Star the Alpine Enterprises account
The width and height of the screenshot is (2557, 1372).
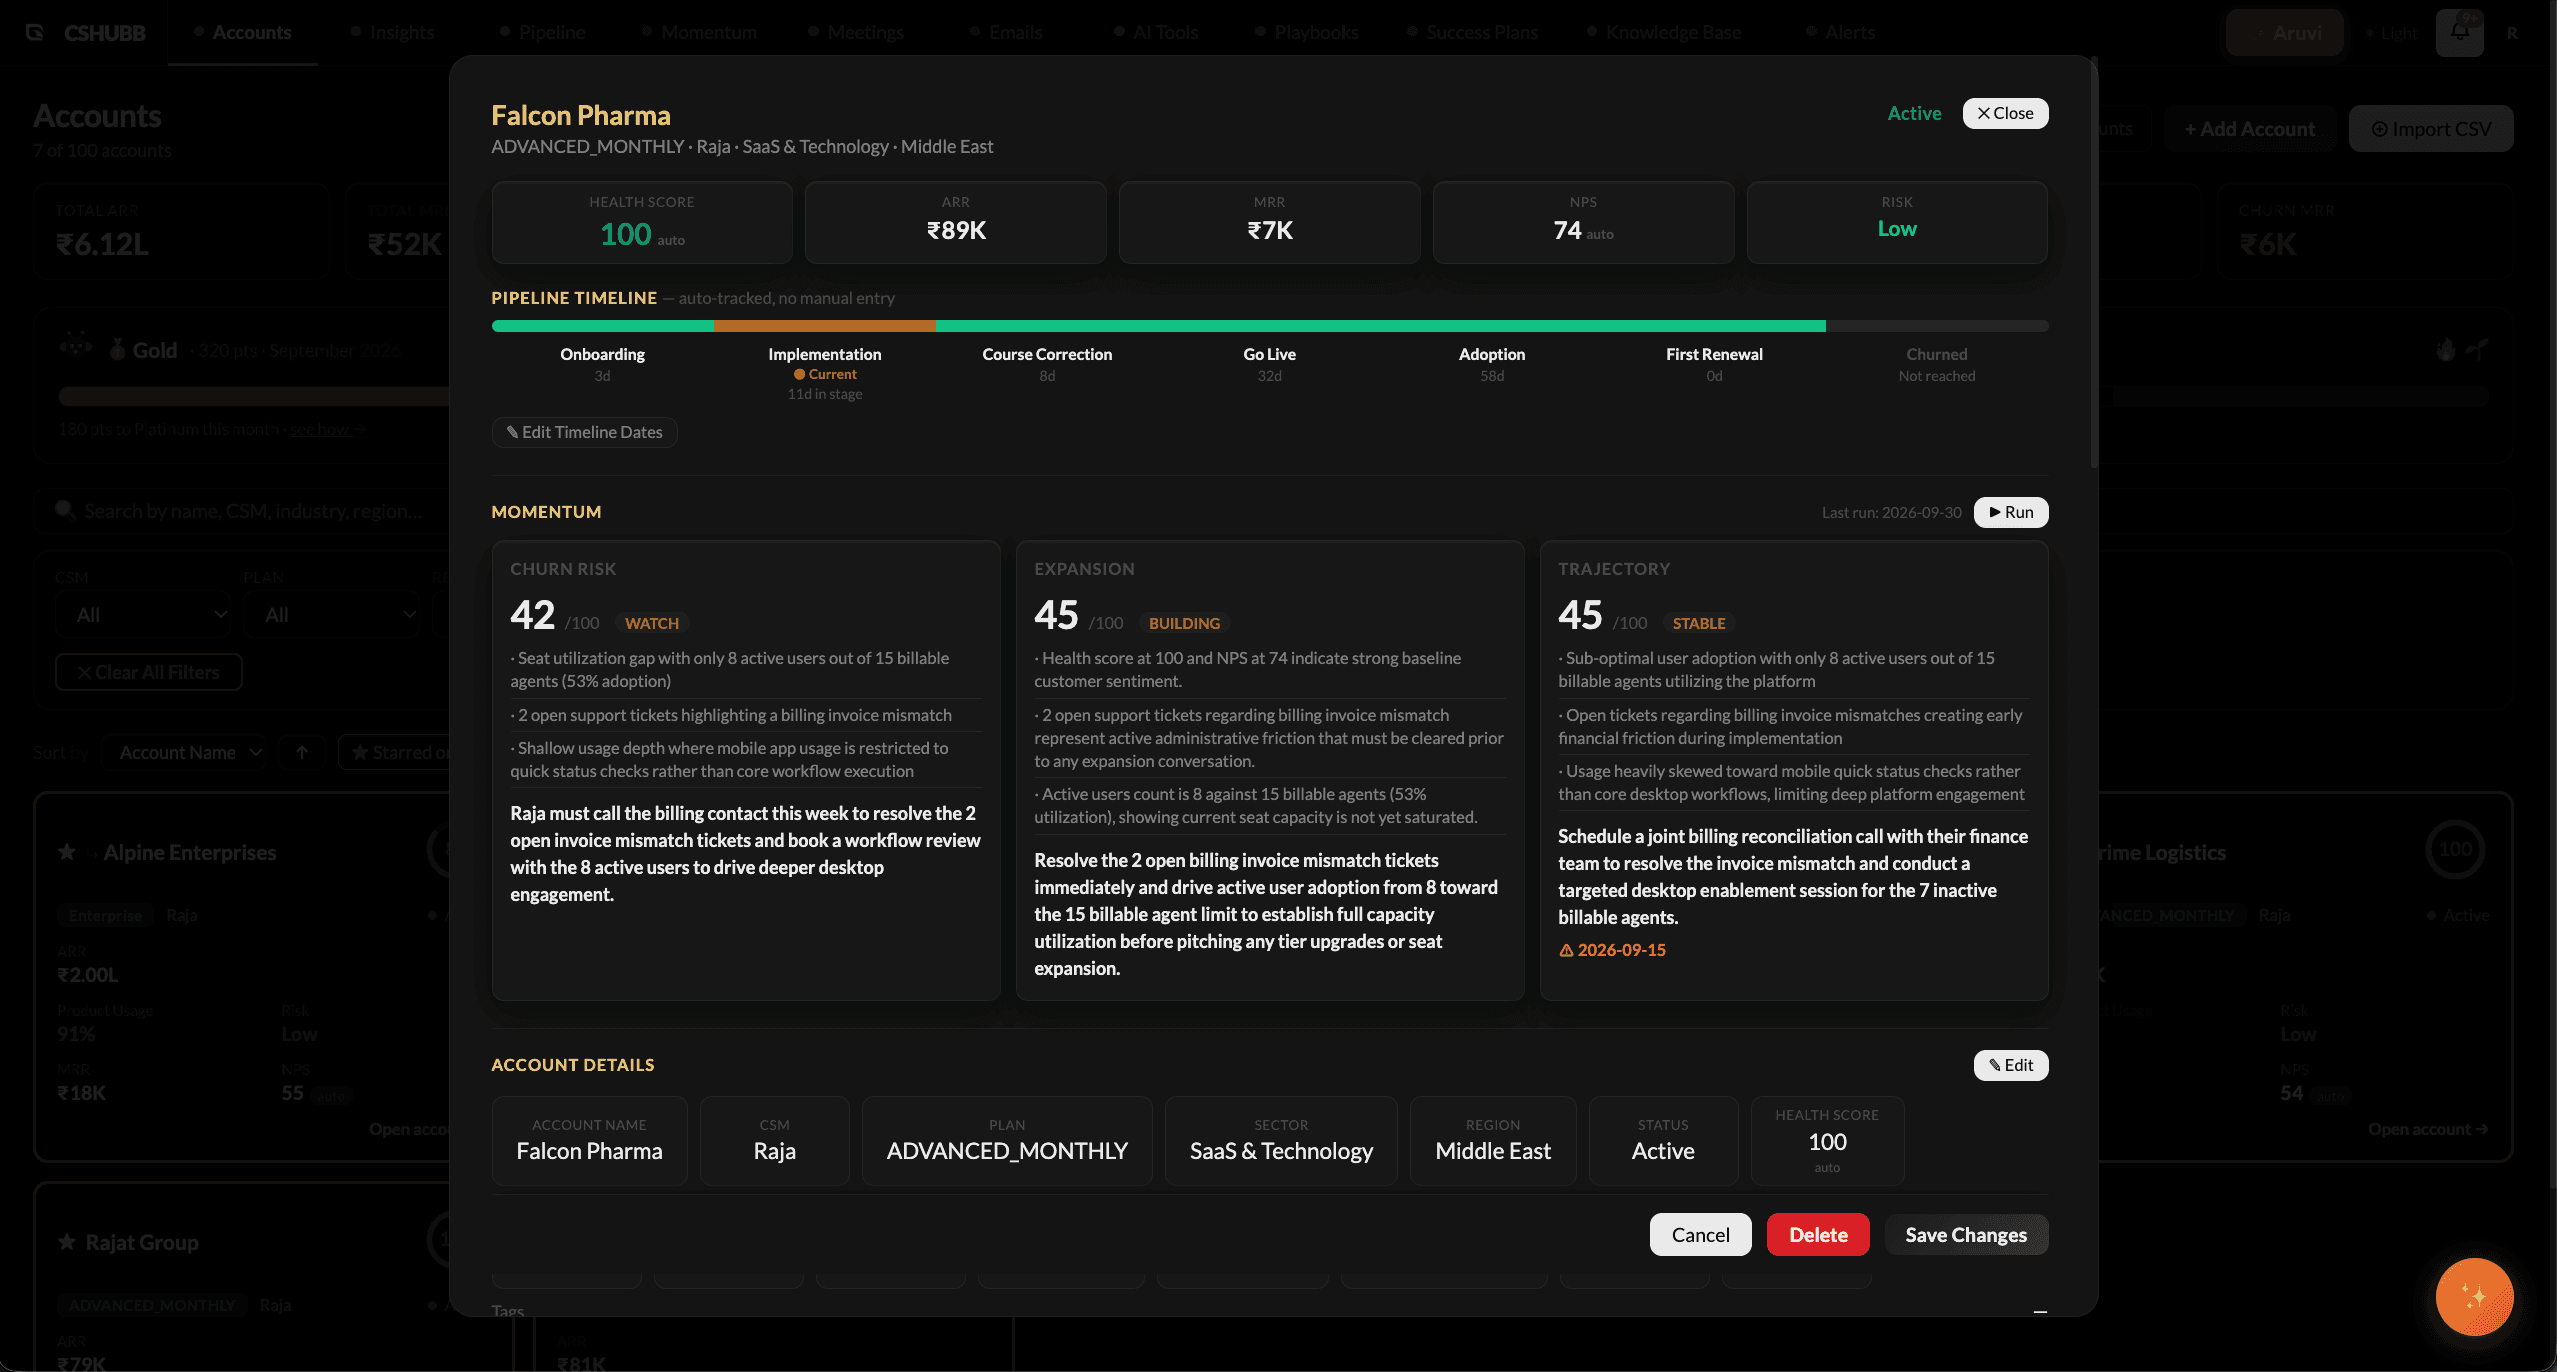click(x=67, y=852)
